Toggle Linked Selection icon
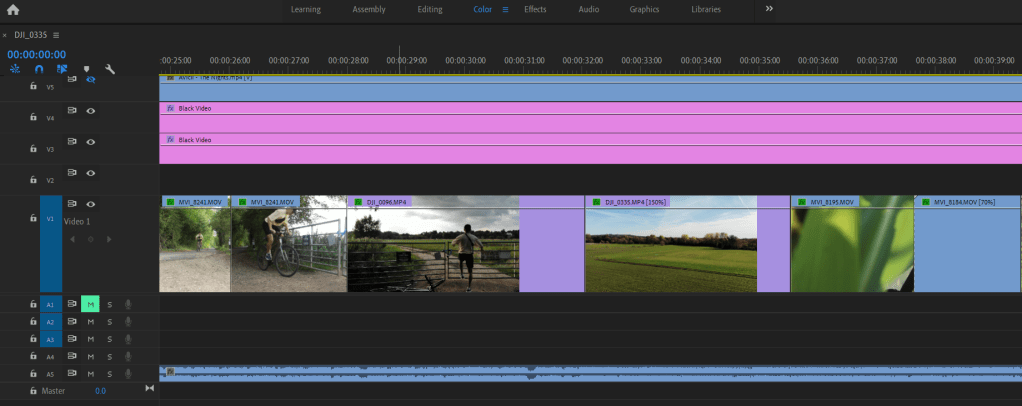 tap(63, 68)
